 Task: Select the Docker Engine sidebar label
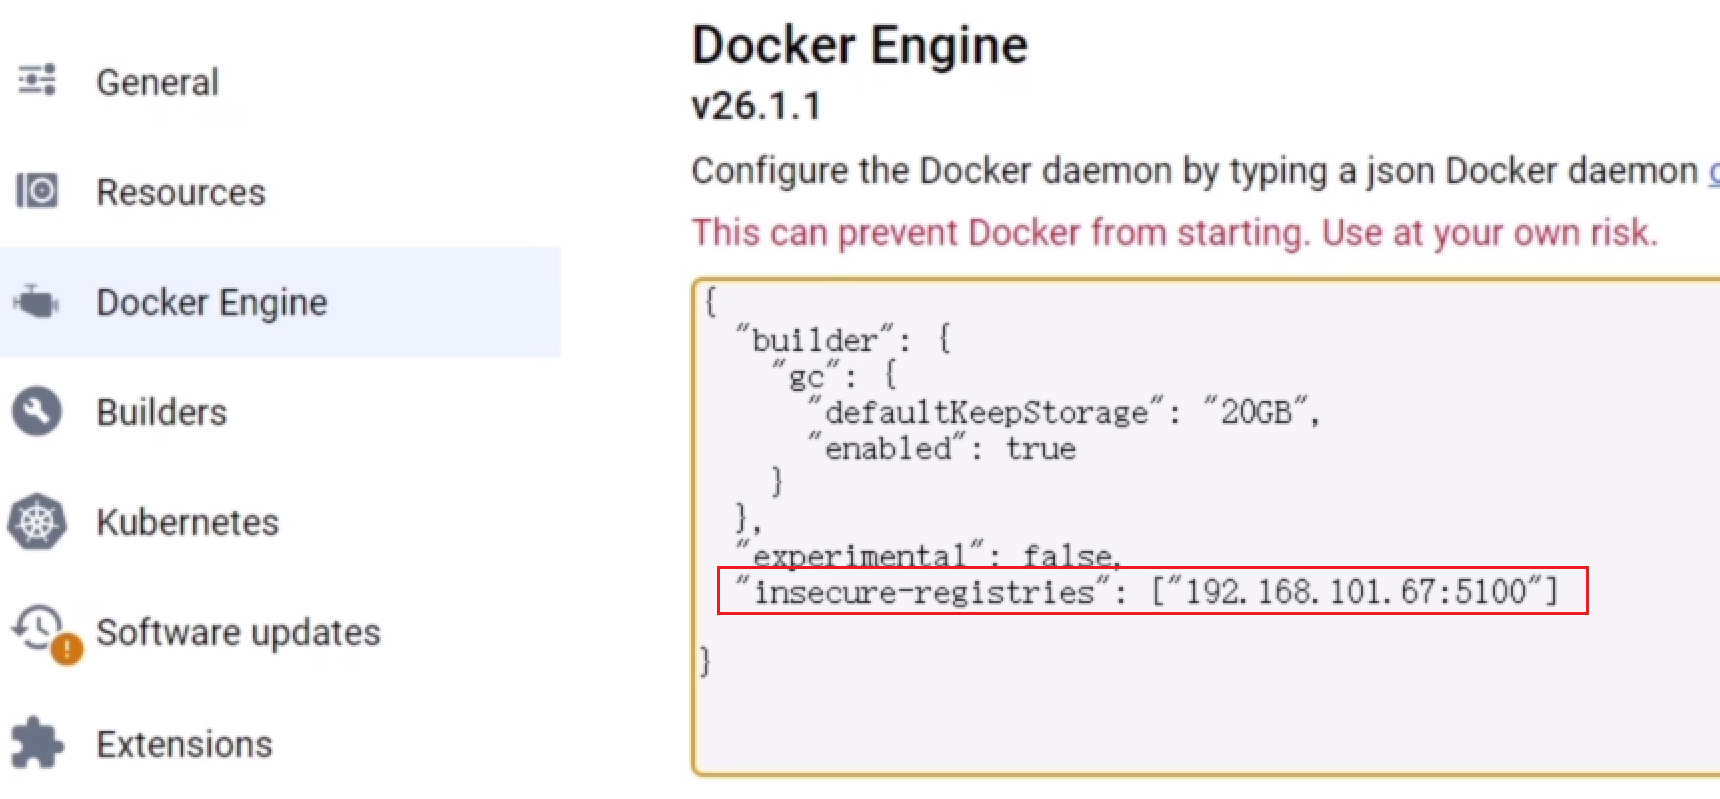coord(212,302)
